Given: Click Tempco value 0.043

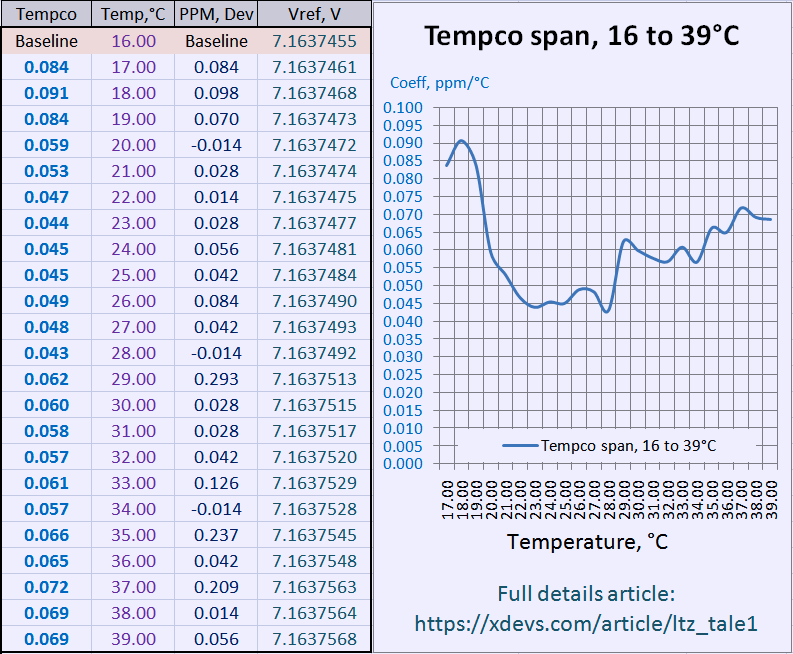Looking at the screenshot, I should coord(47,353).
